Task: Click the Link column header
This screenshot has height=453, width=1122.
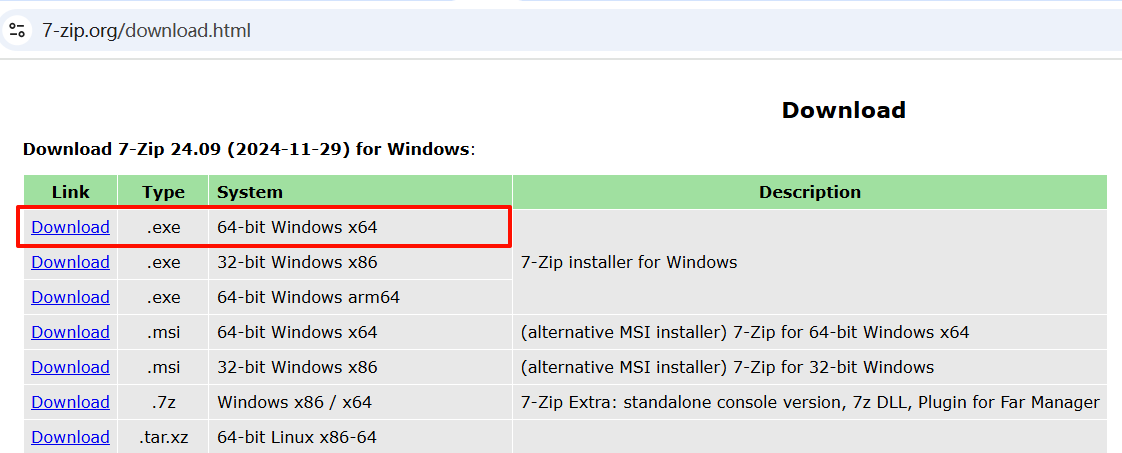Action: coord(70,192)
